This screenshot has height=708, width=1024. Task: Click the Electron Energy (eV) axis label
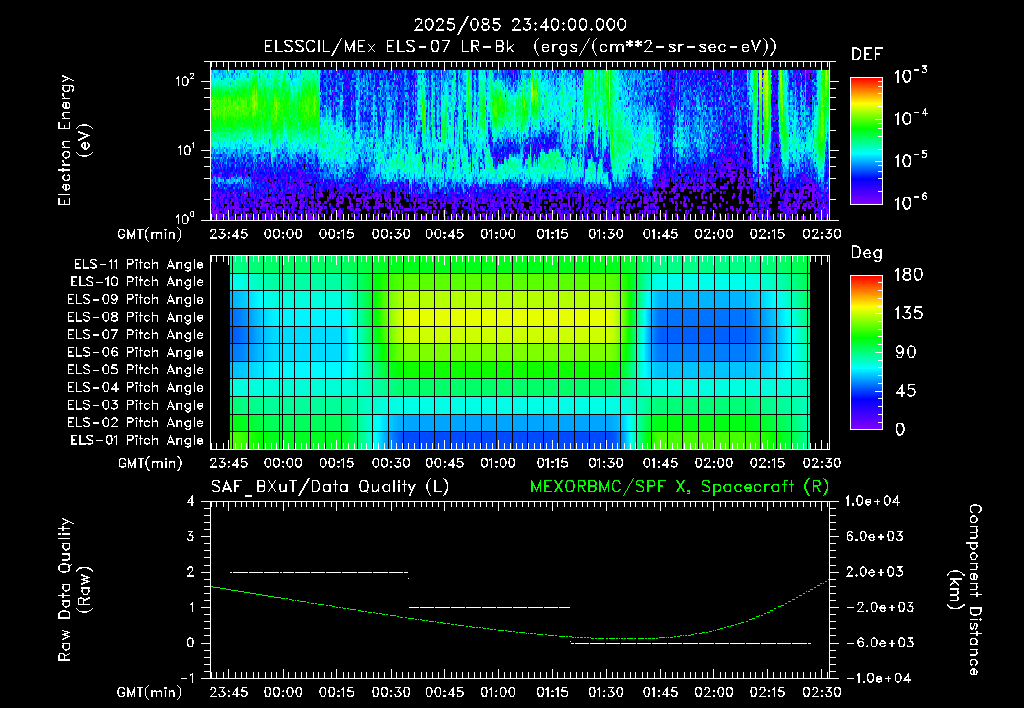74,140
